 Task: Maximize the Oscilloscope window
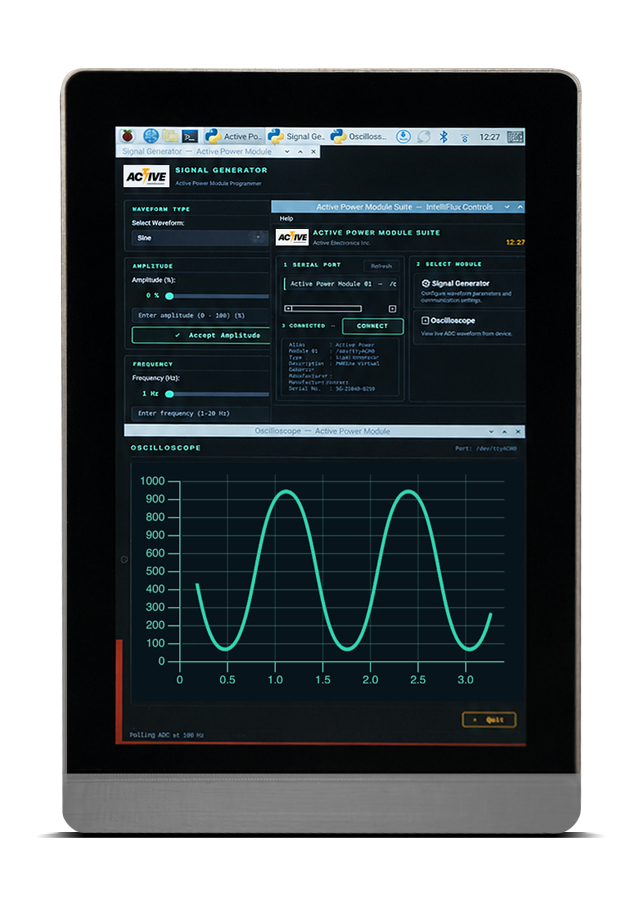point(505,431)
